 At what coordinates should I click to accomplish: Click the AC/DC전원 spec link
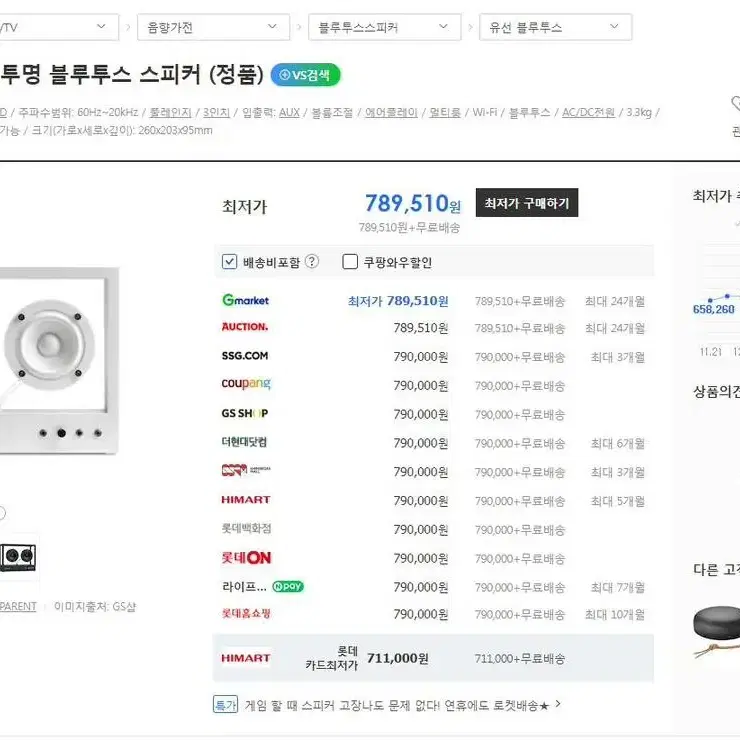[x=588, y=112]
